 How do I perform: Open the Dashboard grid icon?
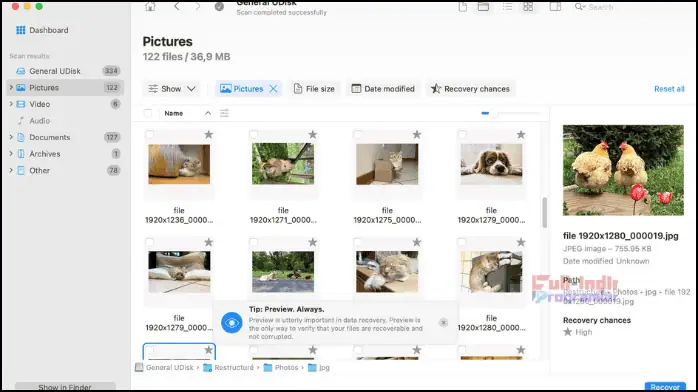(20, 30)
